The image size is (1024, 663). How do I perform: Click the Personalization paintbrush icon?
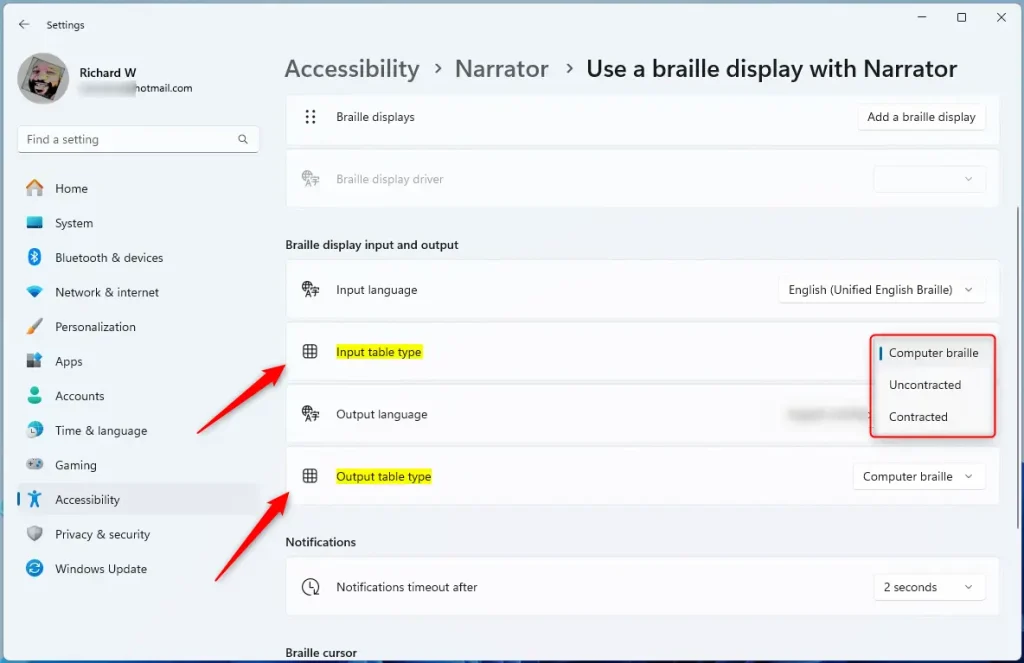(35, 327)
